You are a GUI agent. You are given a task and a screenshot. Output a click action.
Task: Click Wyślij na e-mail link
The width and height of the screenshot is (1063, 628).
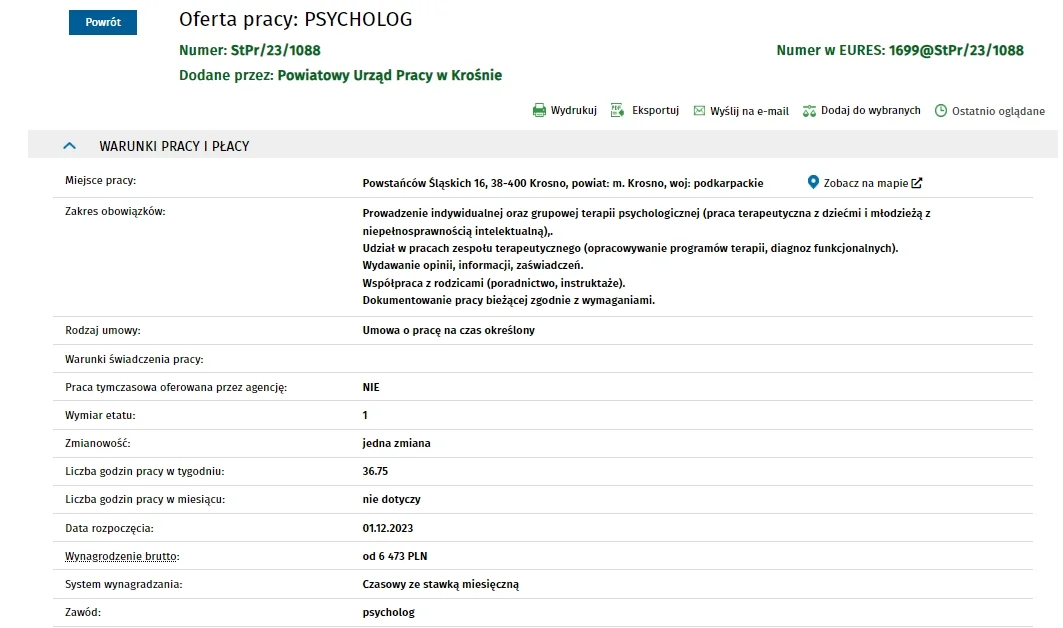749,111
